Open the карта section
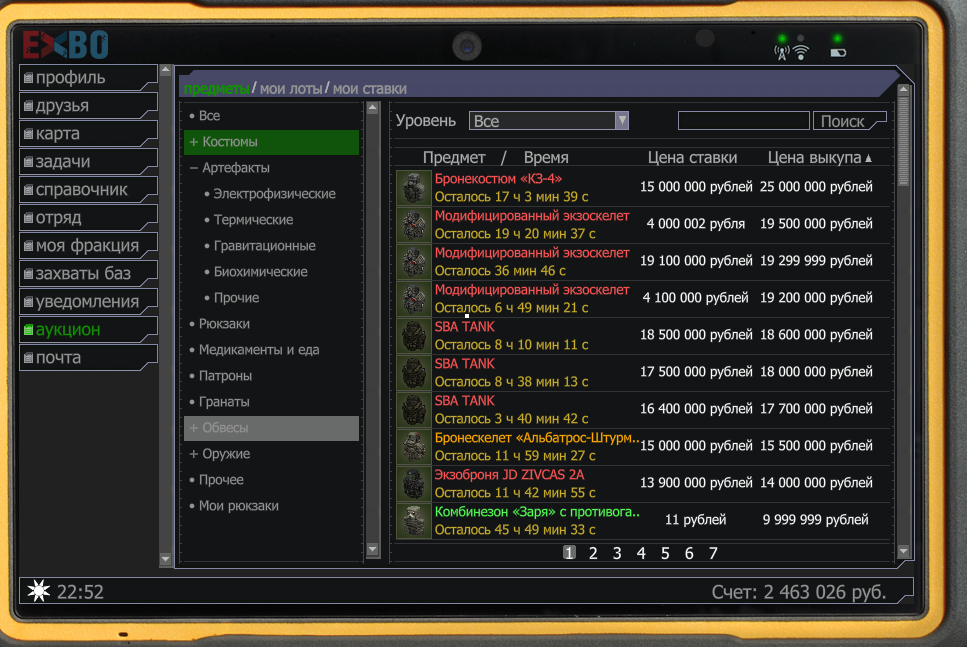967x647 pixels. click(x=88, y=133)
